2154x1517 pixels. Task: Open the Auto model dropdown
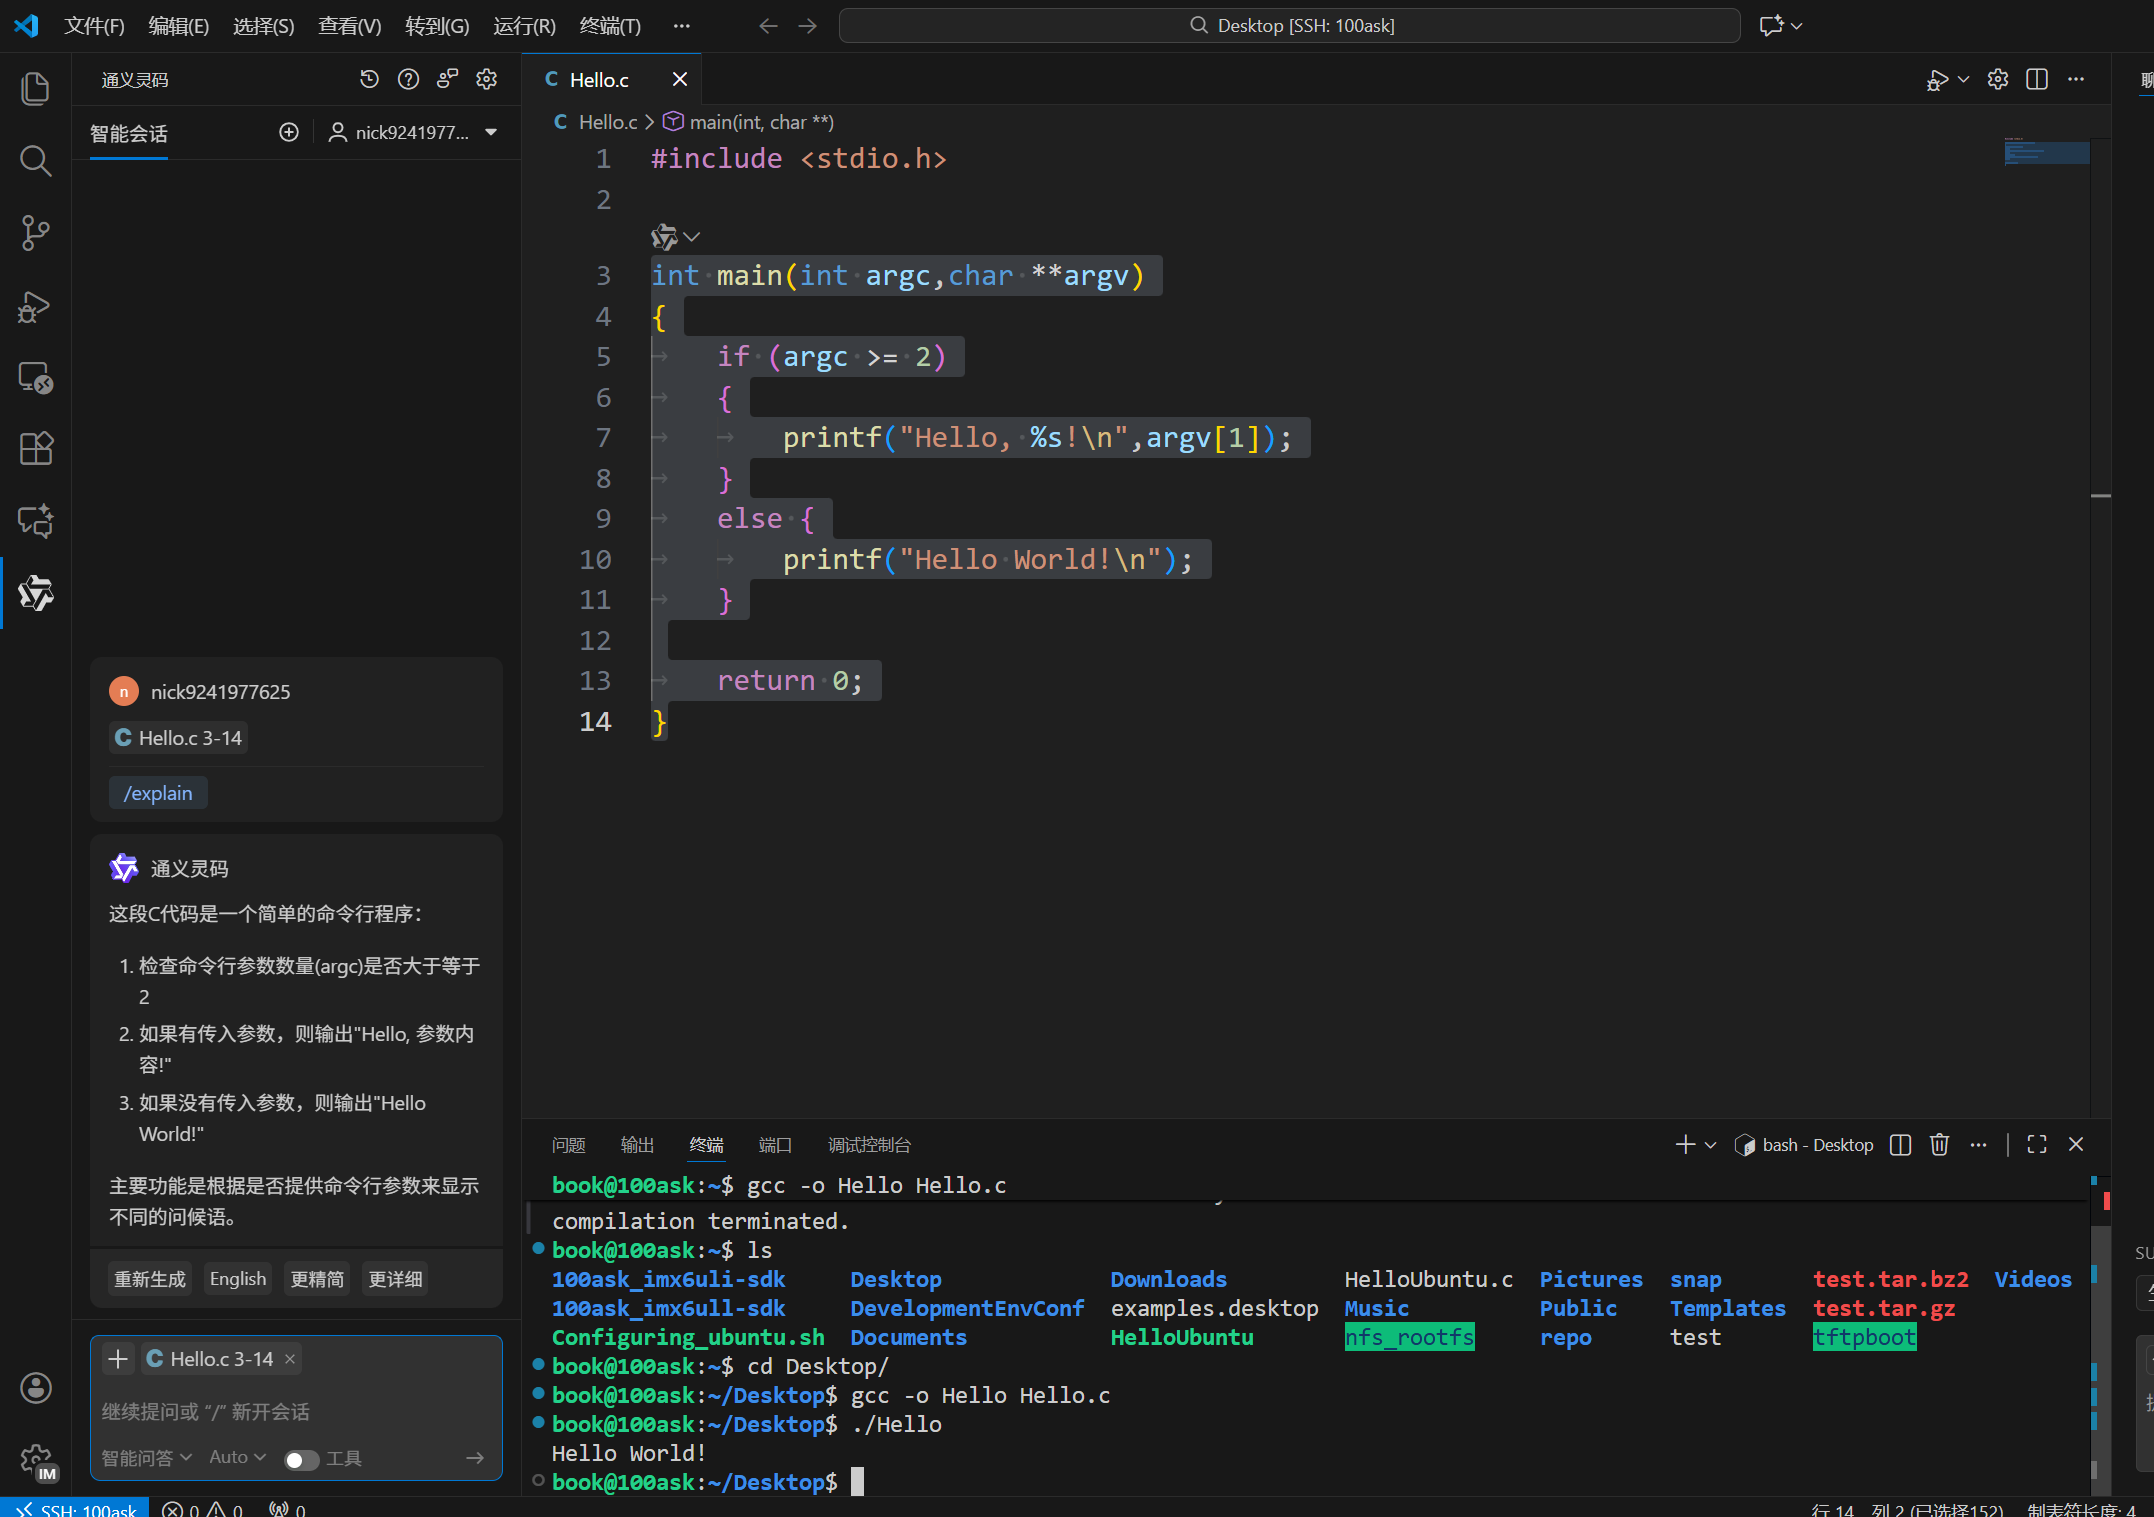click(x=237, y=1457)
